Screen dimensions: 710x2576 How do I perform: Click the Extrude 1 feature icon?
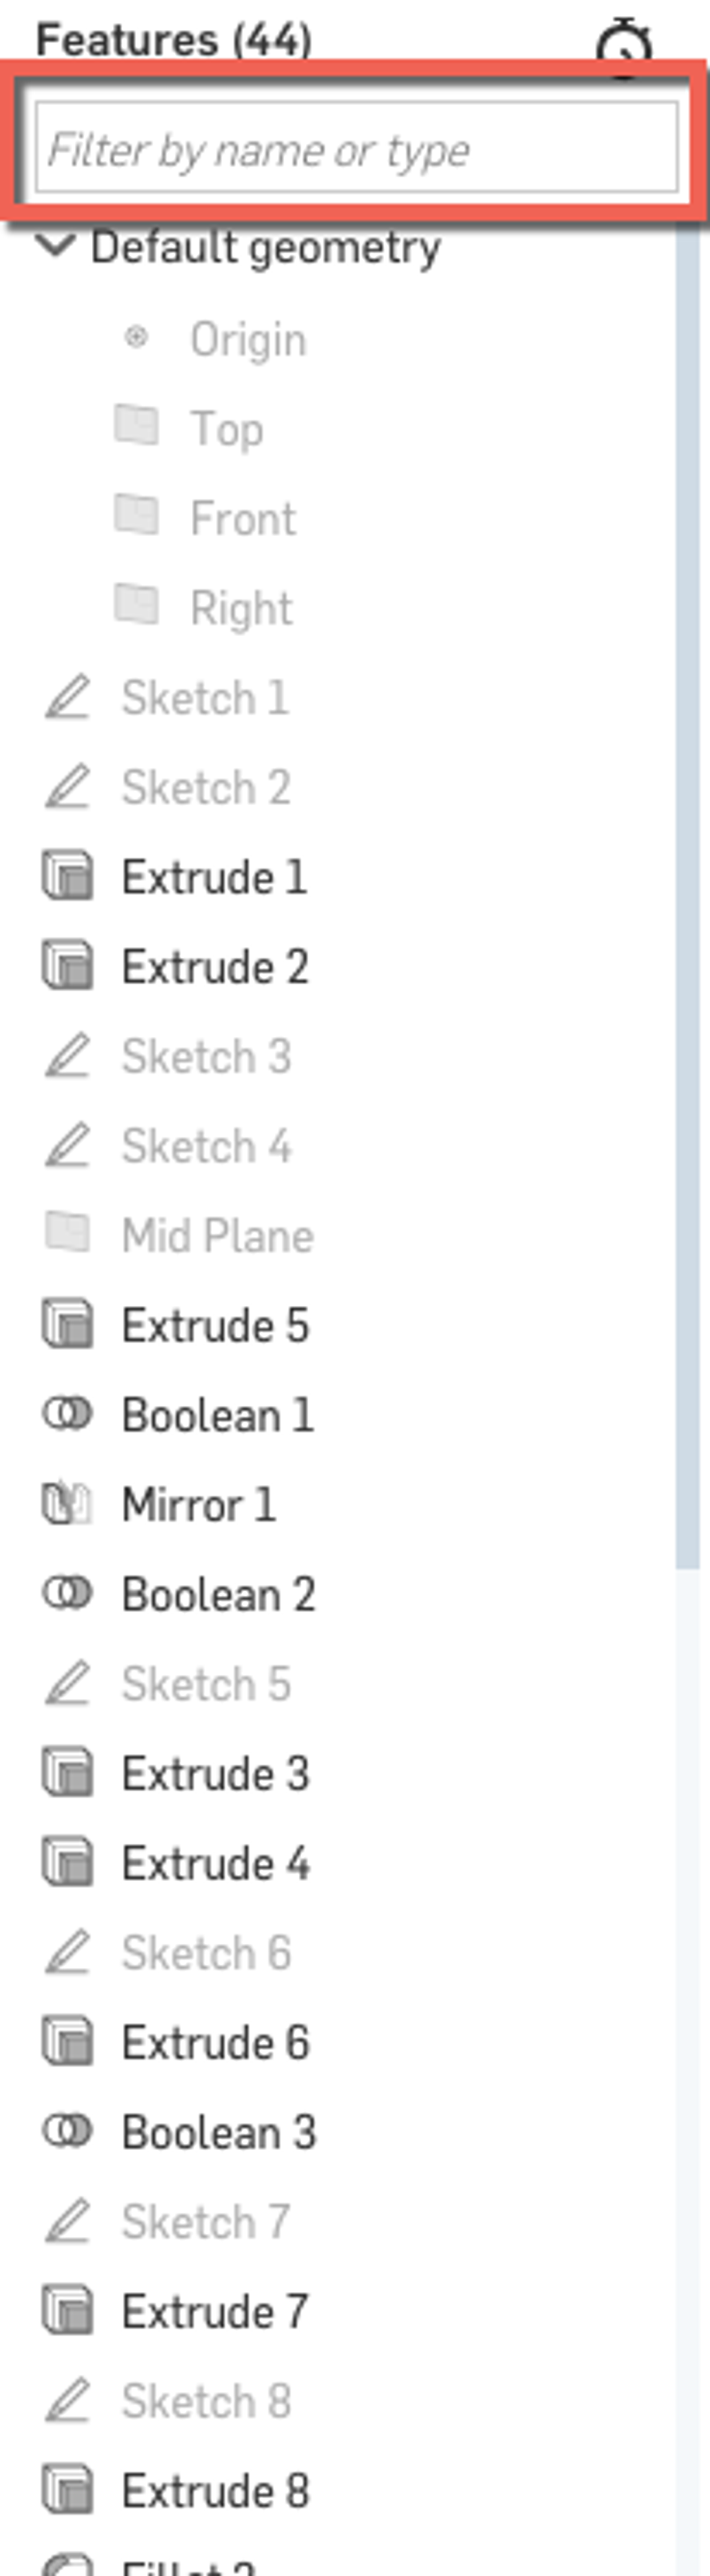(x=67, y=877)
